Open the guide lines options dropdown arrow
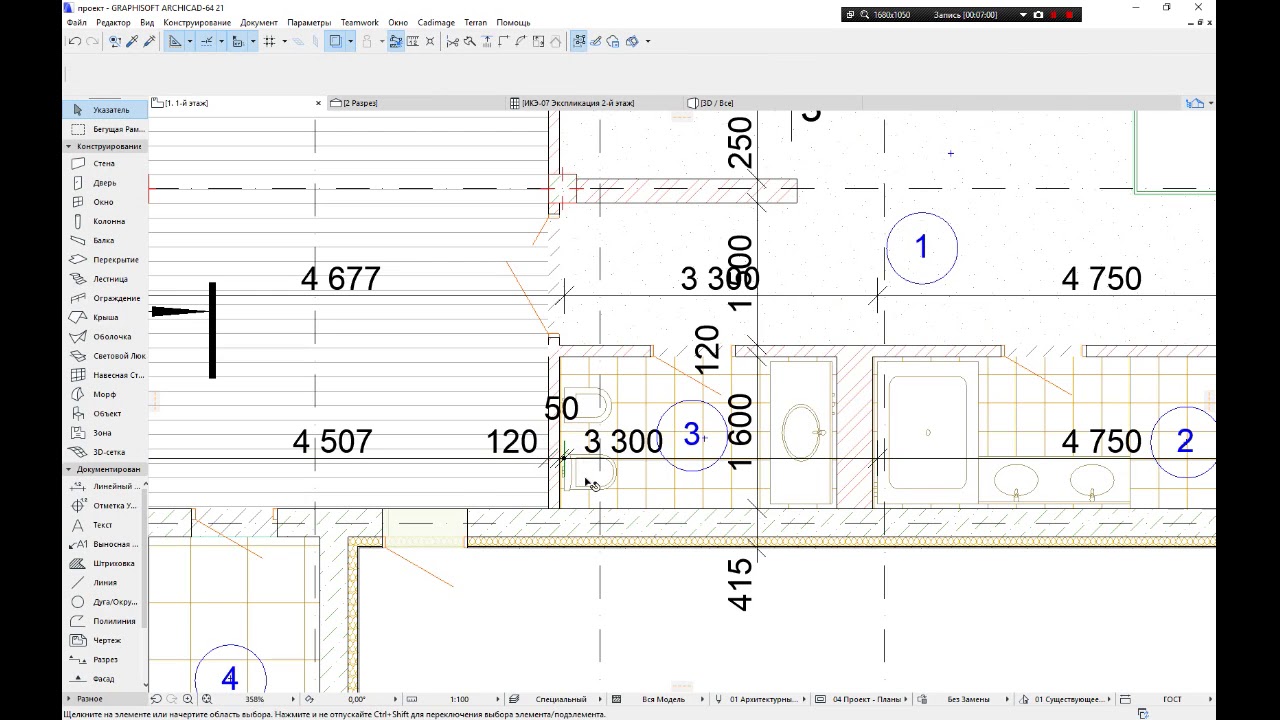 click(189, 41)
